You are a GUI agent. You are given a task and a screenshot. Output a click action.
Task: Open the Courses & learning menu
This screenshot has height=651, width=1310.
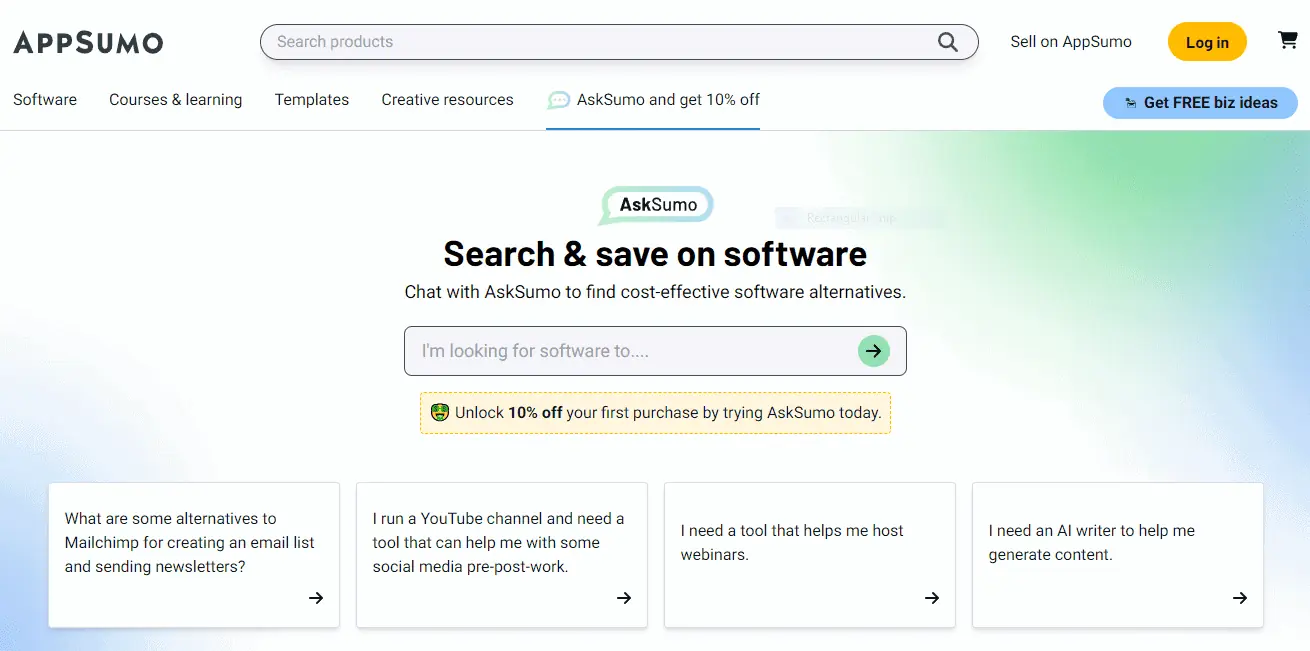176,100
